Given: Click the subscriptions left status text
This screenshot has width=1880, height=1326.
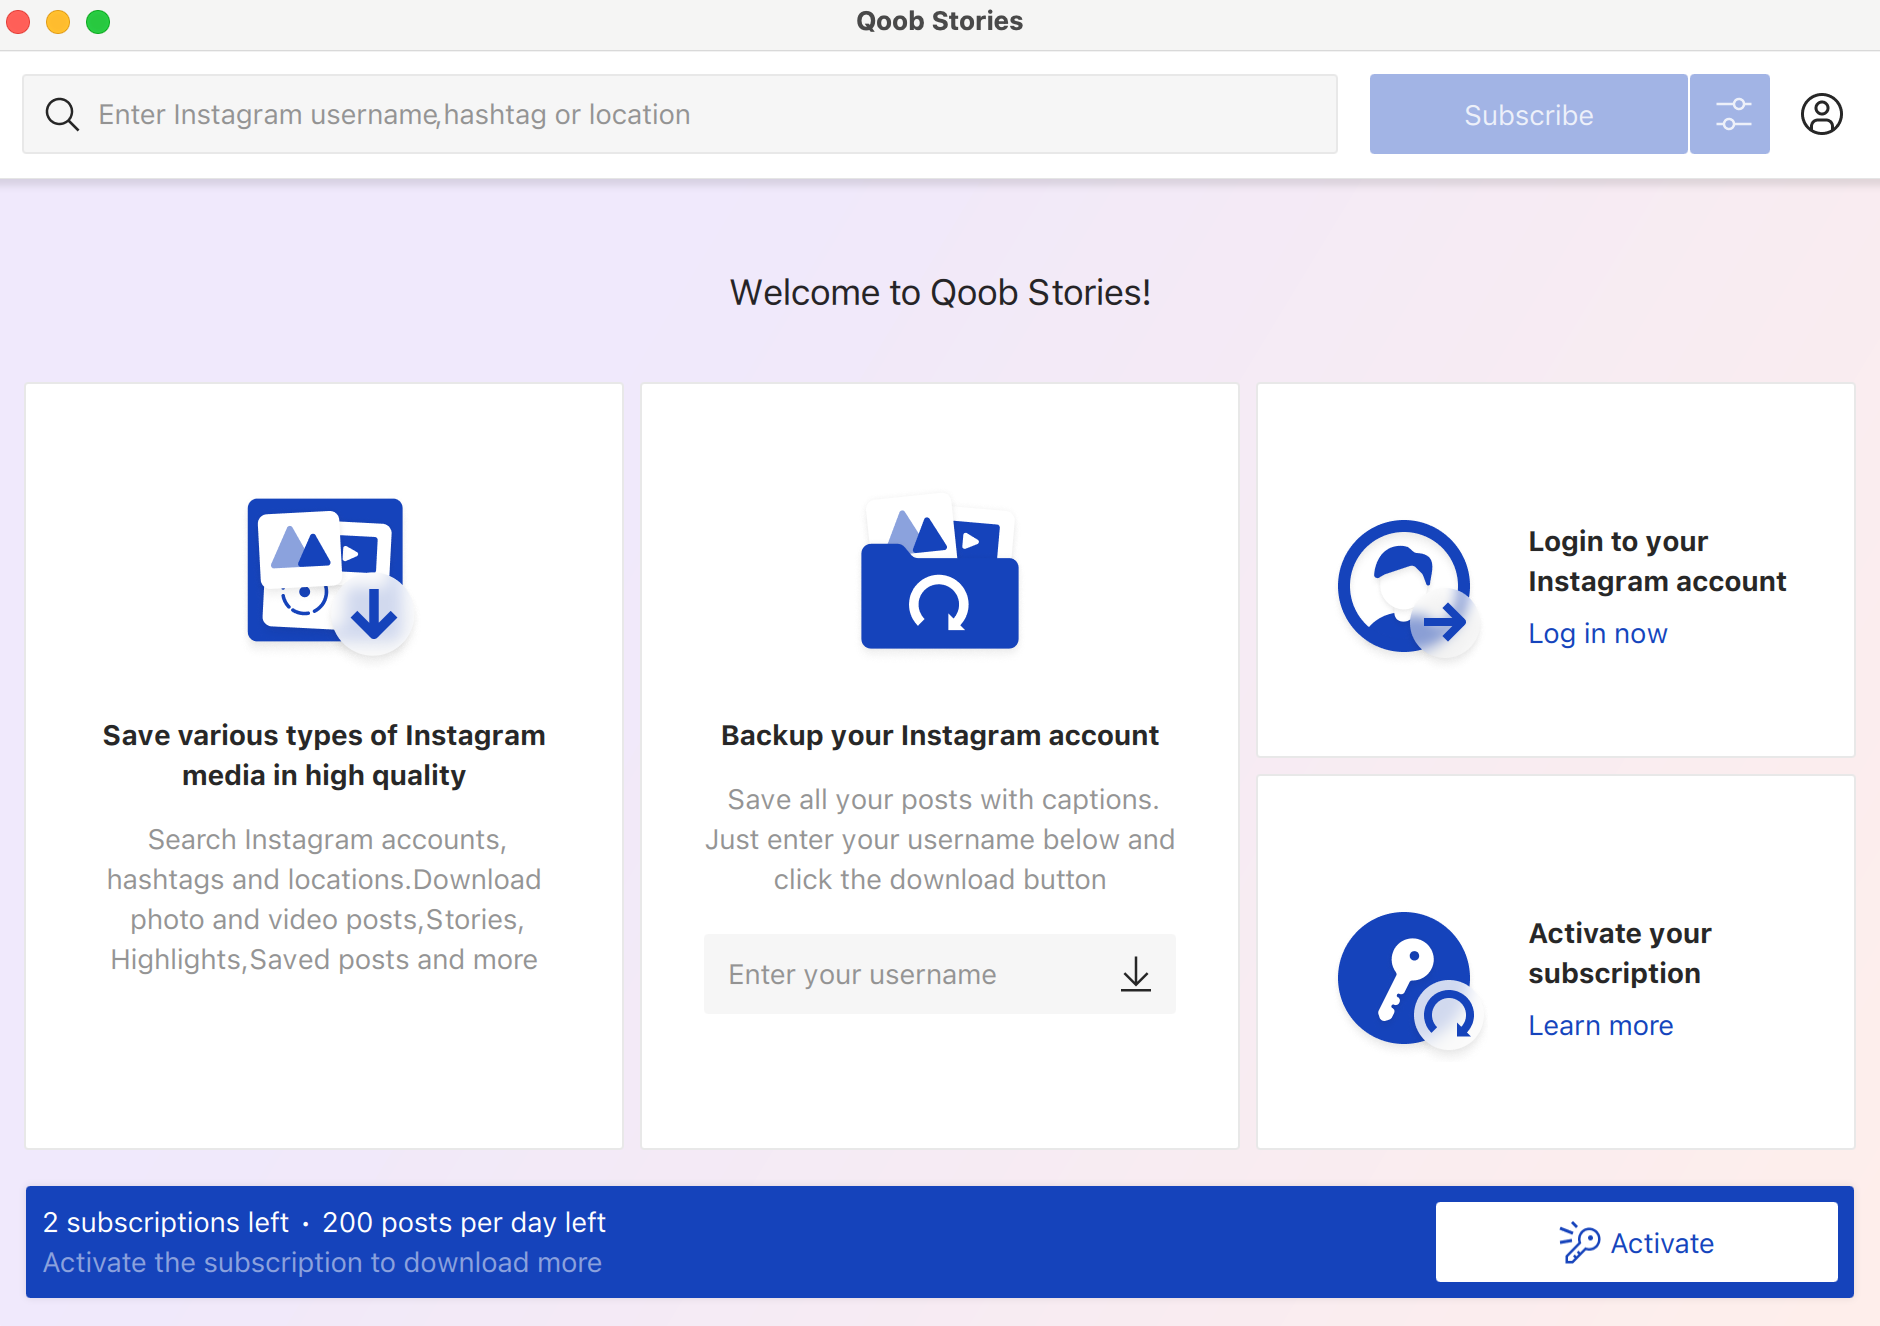Looking at the screenshot, I should [x=166, y=1222].
